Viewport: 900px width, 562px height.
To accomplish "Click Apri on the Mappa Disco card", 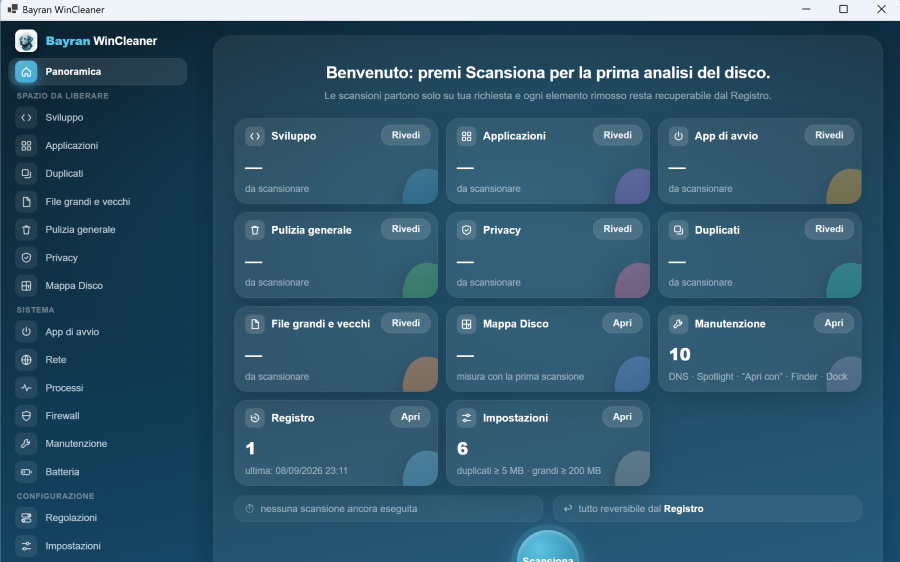I will pos(622,323).
